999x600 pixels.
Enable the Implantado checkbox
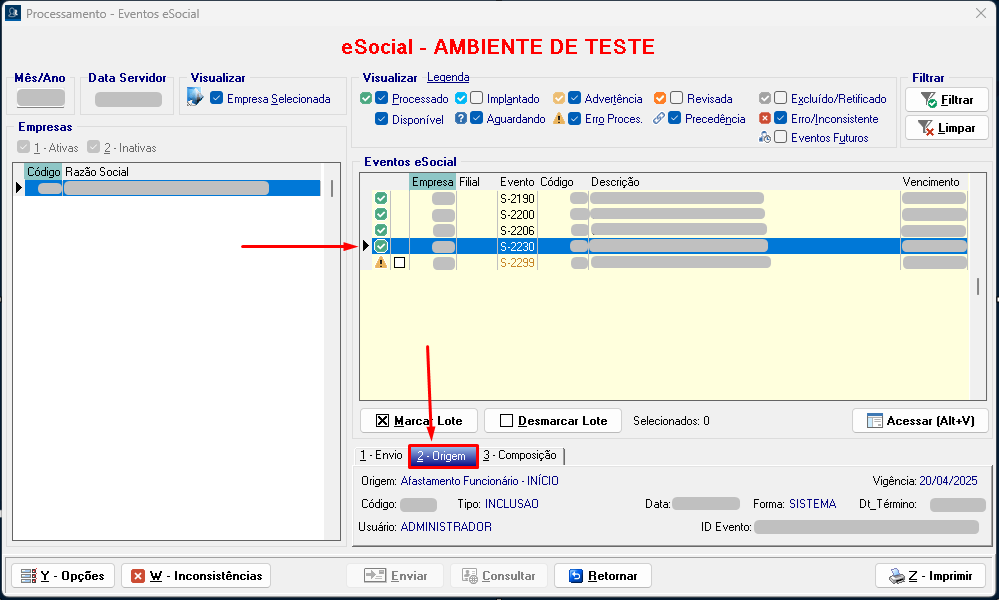pos(477,98)
